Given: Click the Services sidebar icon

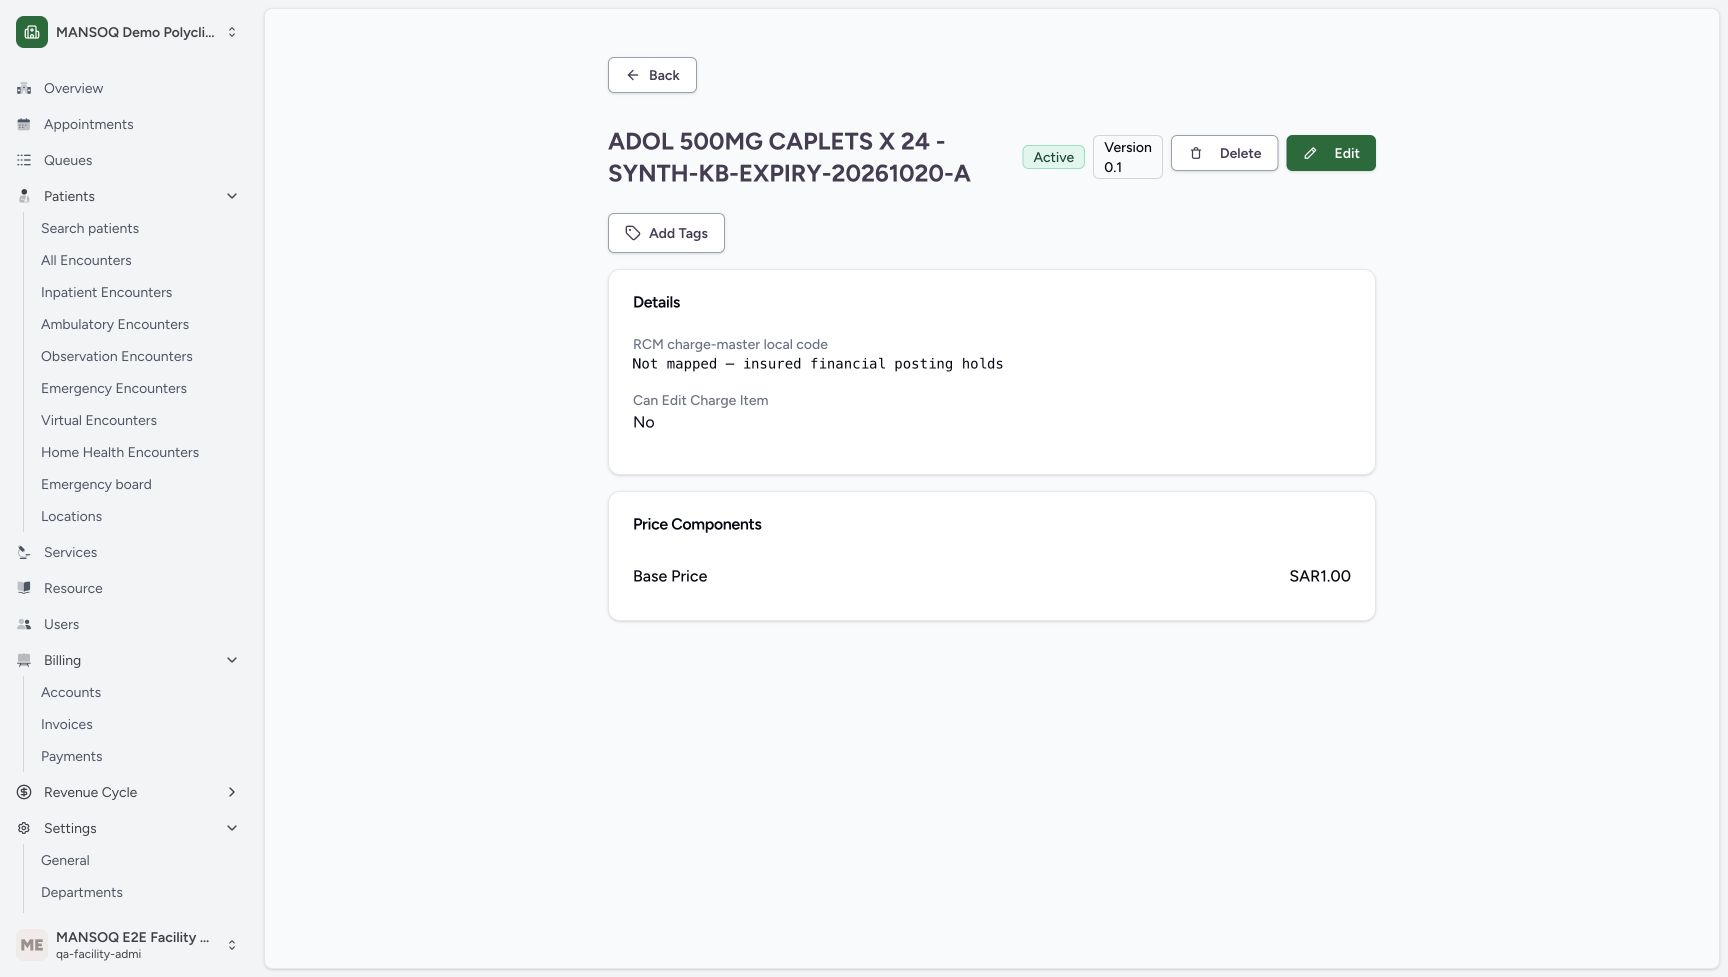Looking at the screenshot, I should click(24, 552).
